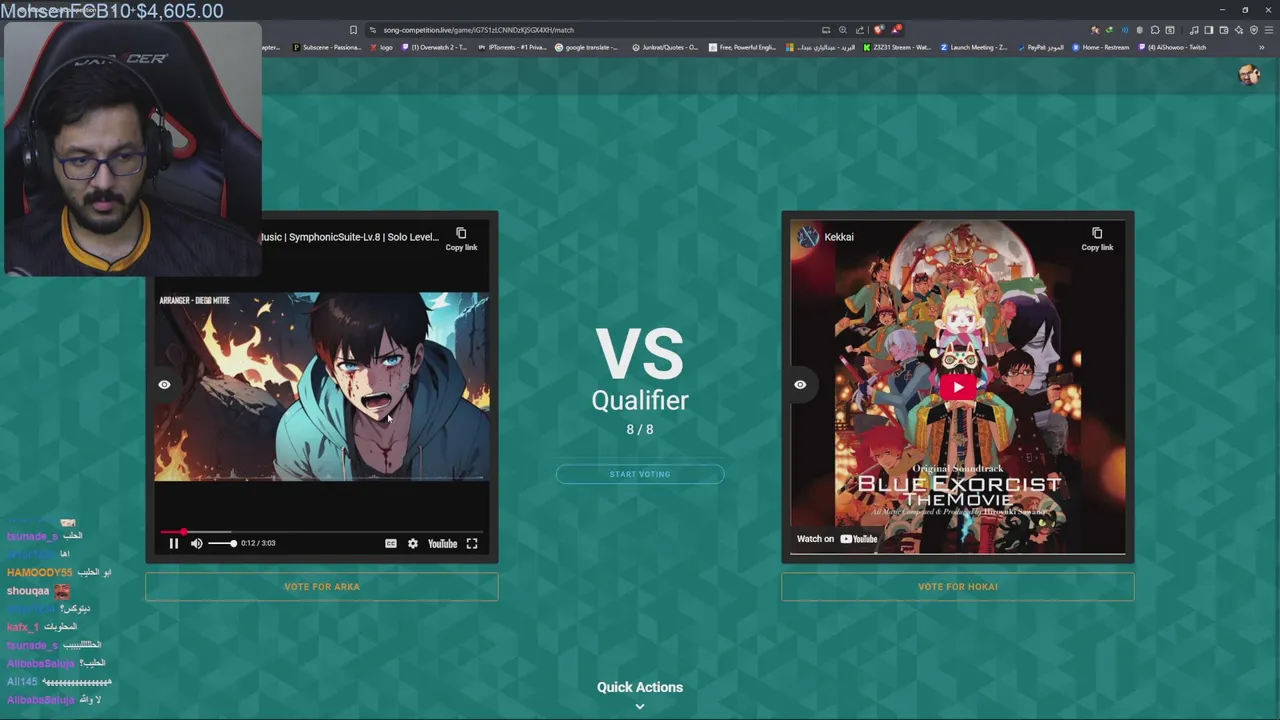The image size is (1280, 720).
Task: Open Brave Rewards triangle icon
Action: [x=896, y=30]
